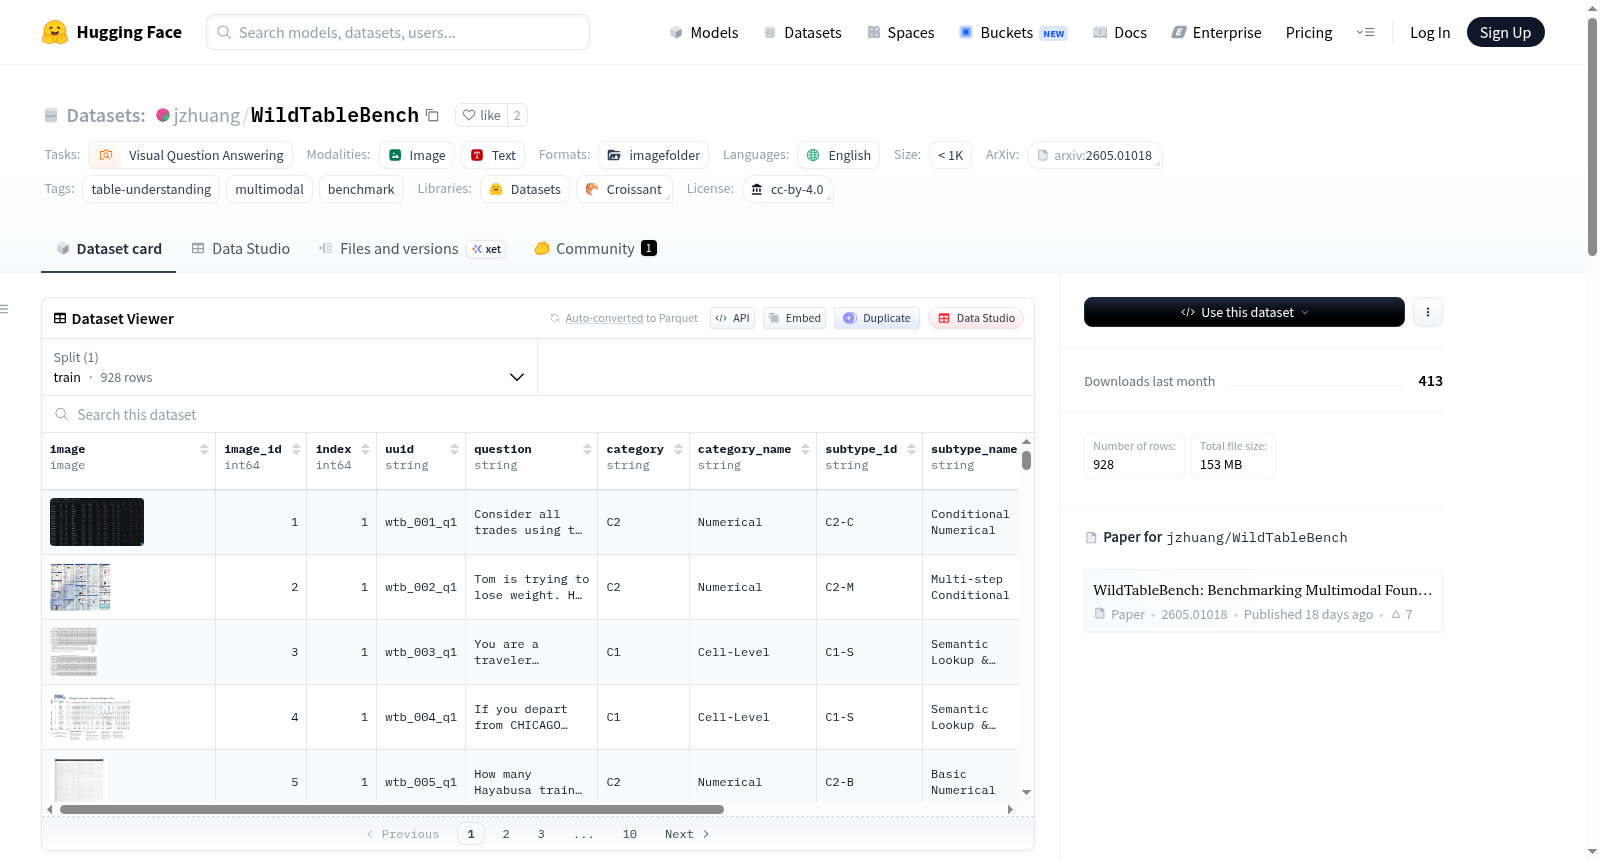1600x861 pixels.
Task: Click the jzhuang user avatar
Action: tap(163, 115)
